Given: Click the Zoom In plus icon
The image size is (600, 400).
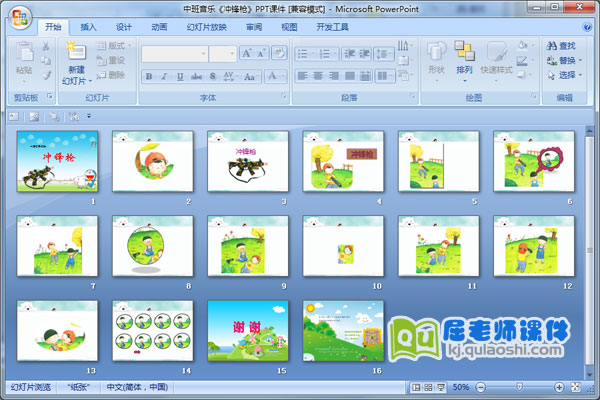Looking at the screenshot, I should click(x=559, y=387).
